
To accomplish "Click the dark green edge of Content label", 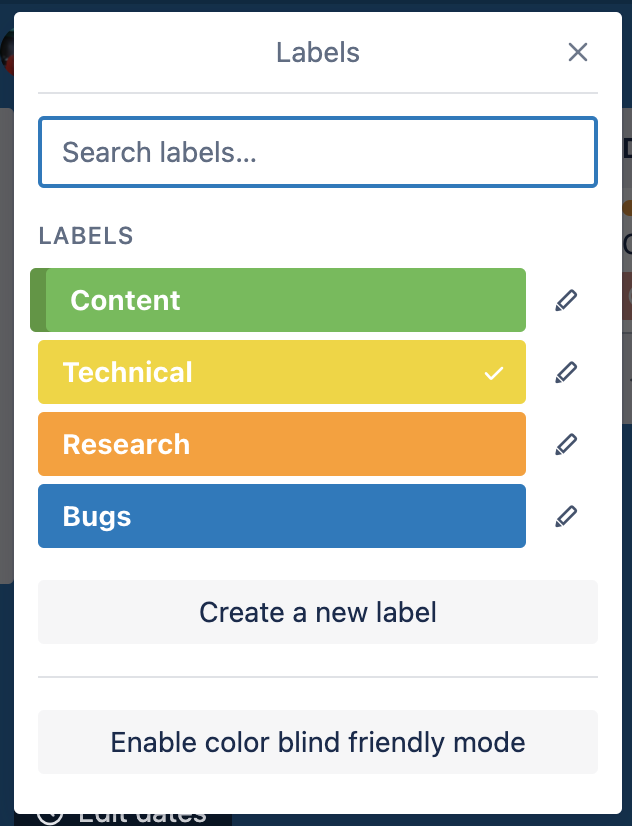I will [x=38, y=300].
